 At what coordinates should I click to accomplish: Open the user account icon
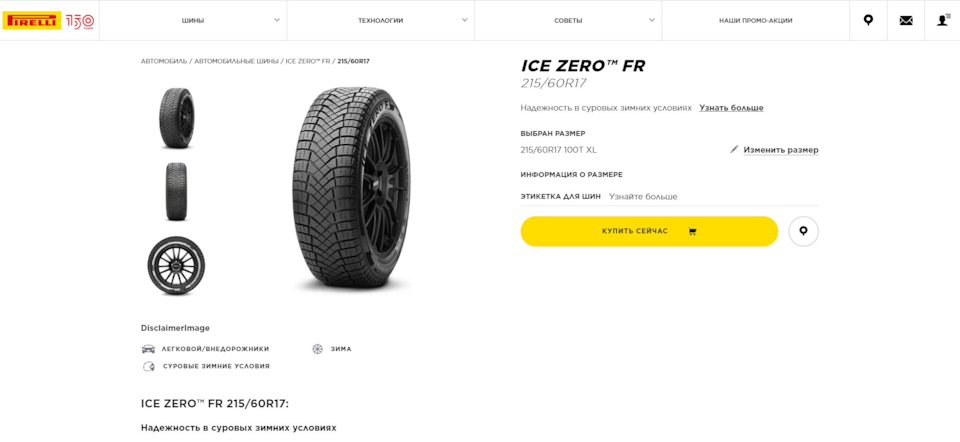pyautogui.click(x=943, y=20)
